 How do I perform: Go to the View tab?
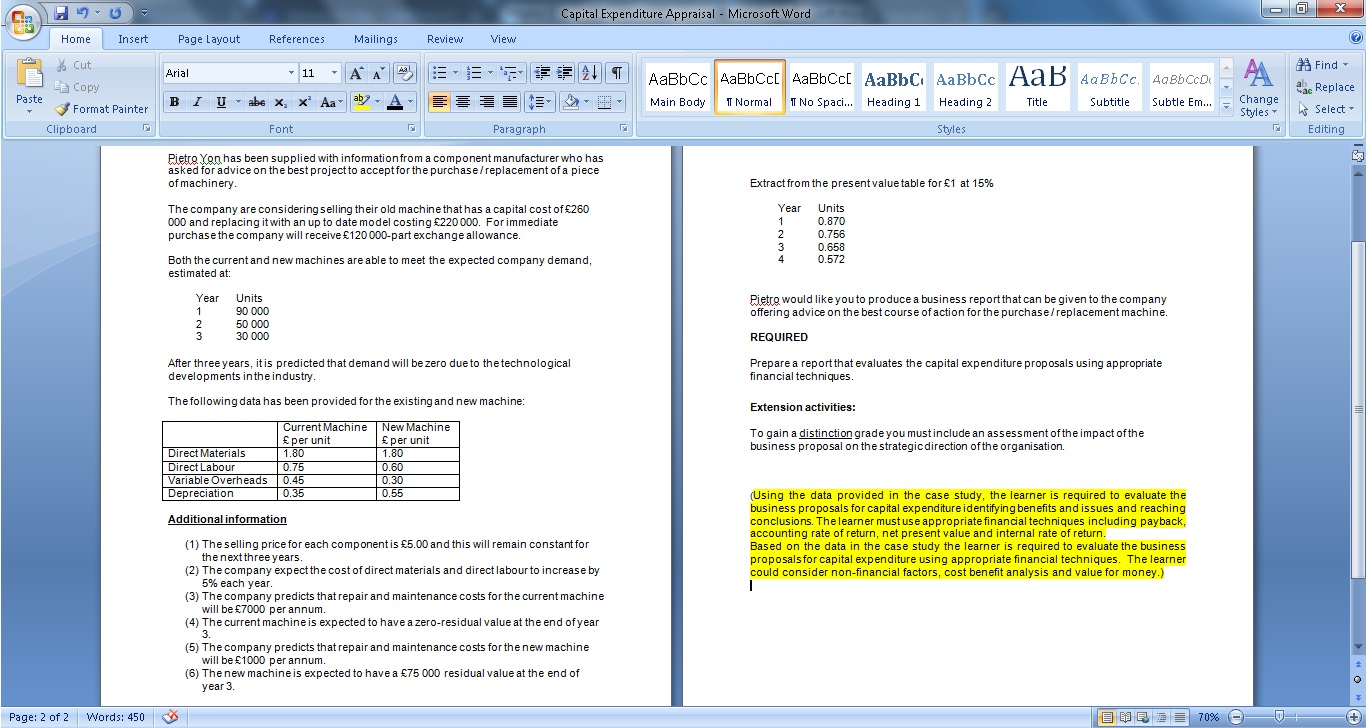pyautogui.click(x=503, y=39)
